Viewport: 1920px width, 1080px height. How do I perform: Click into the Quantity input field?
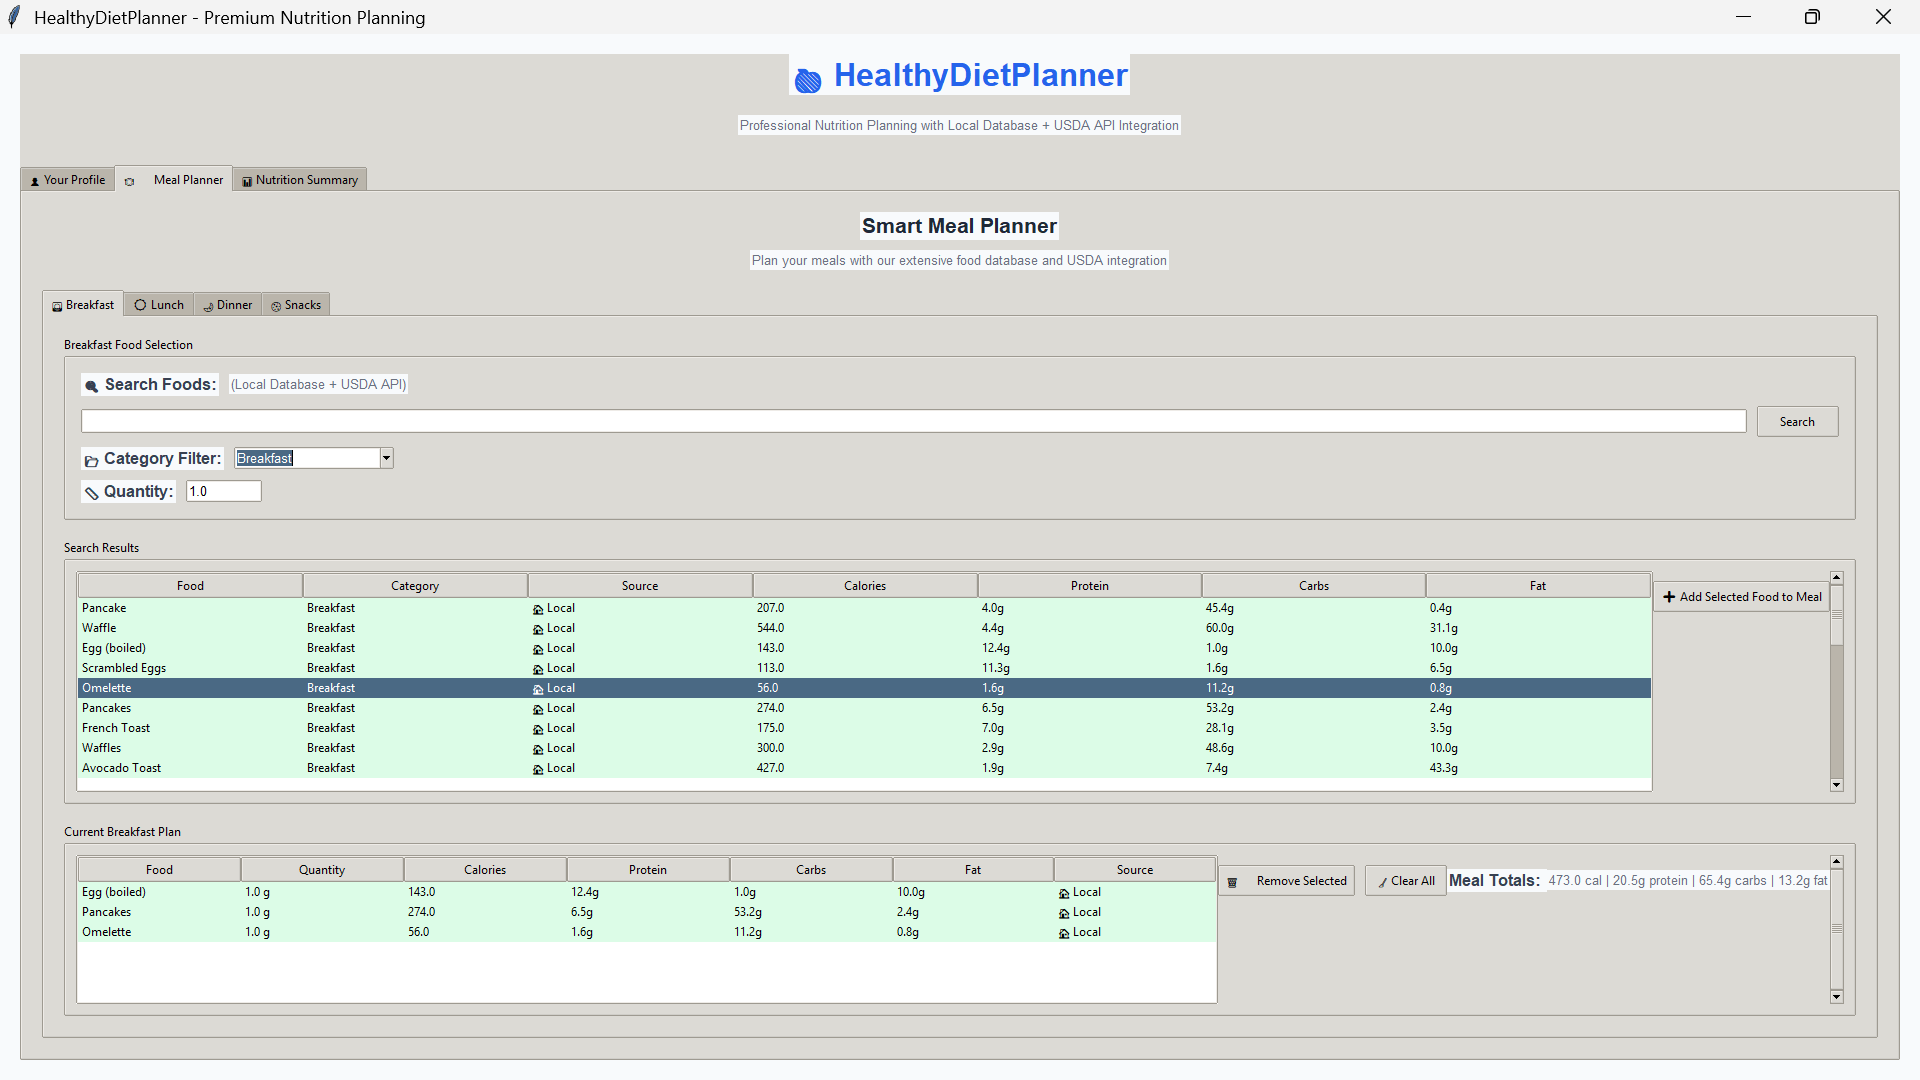point(224,491)
